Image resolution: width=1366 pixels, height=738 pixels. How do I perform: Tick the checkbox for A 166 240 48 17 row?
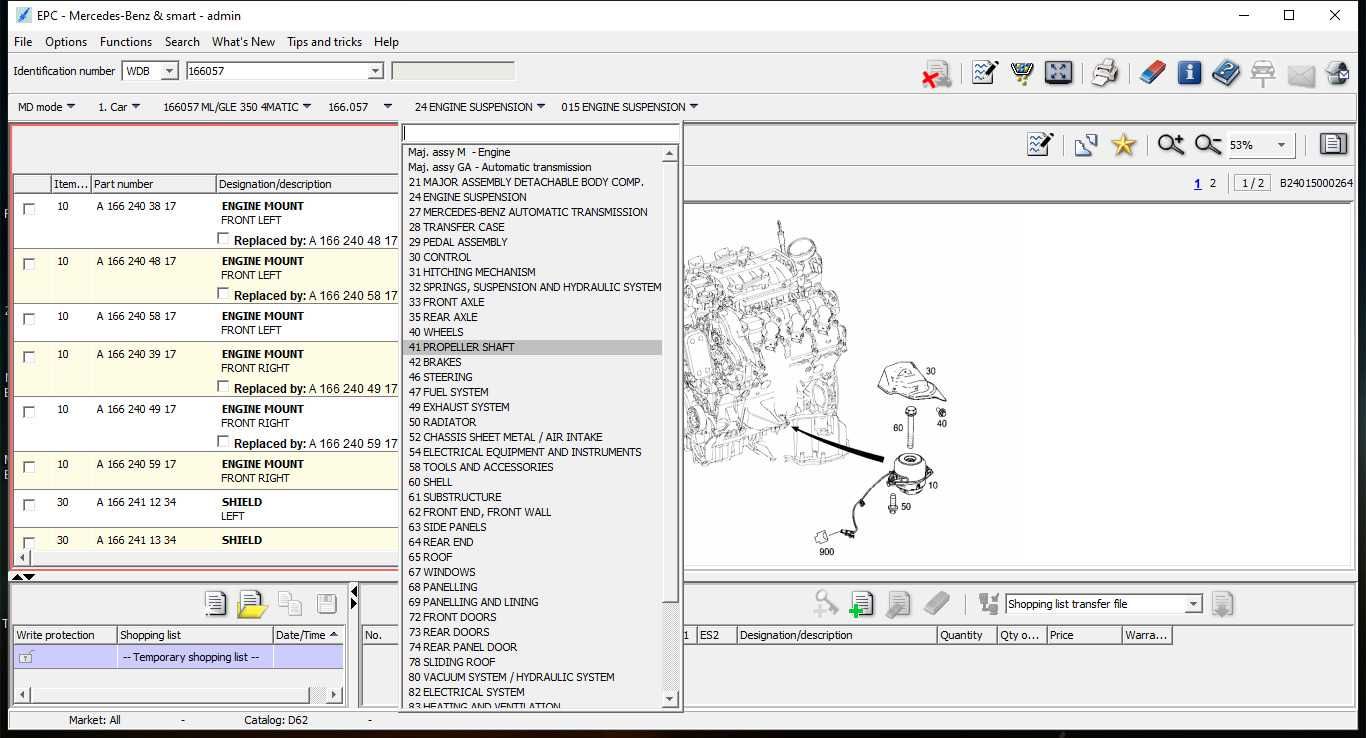tap(29, 264)
